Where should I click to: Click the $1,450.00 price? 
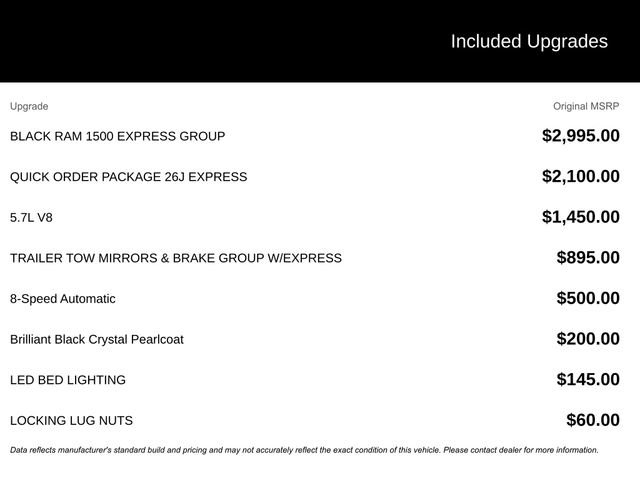point(580,217)
